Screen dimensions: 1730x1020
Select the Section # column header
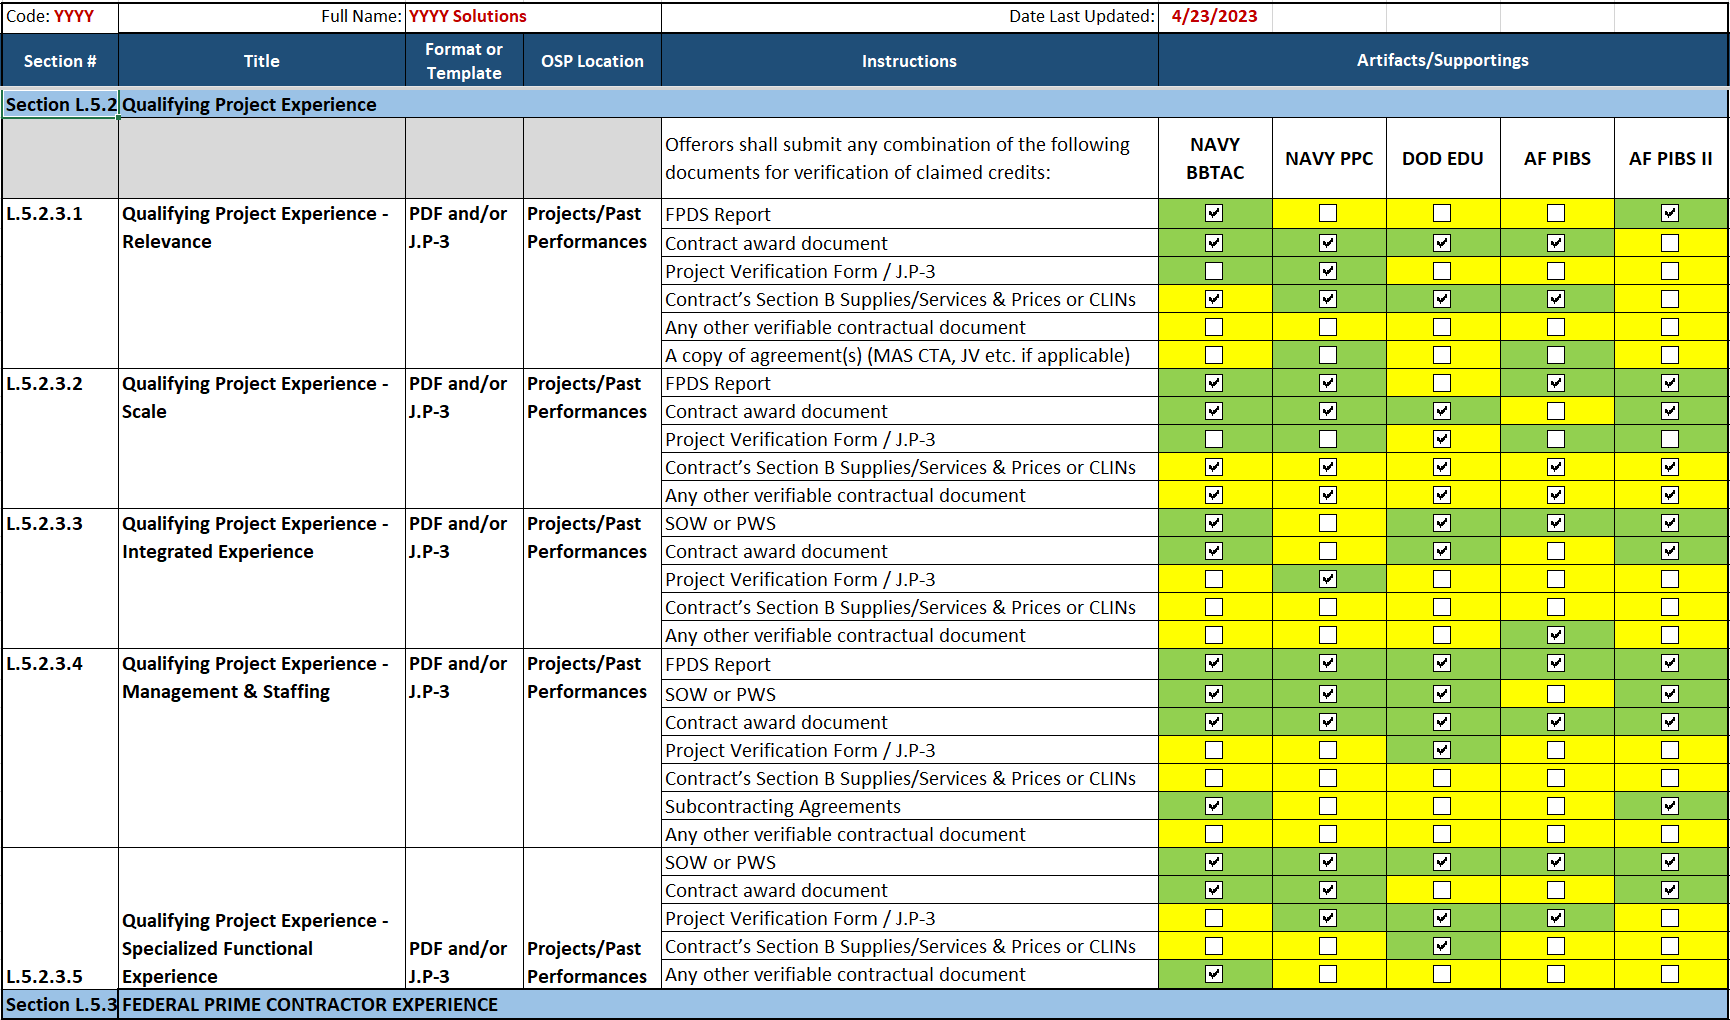[x=60, y=60]
